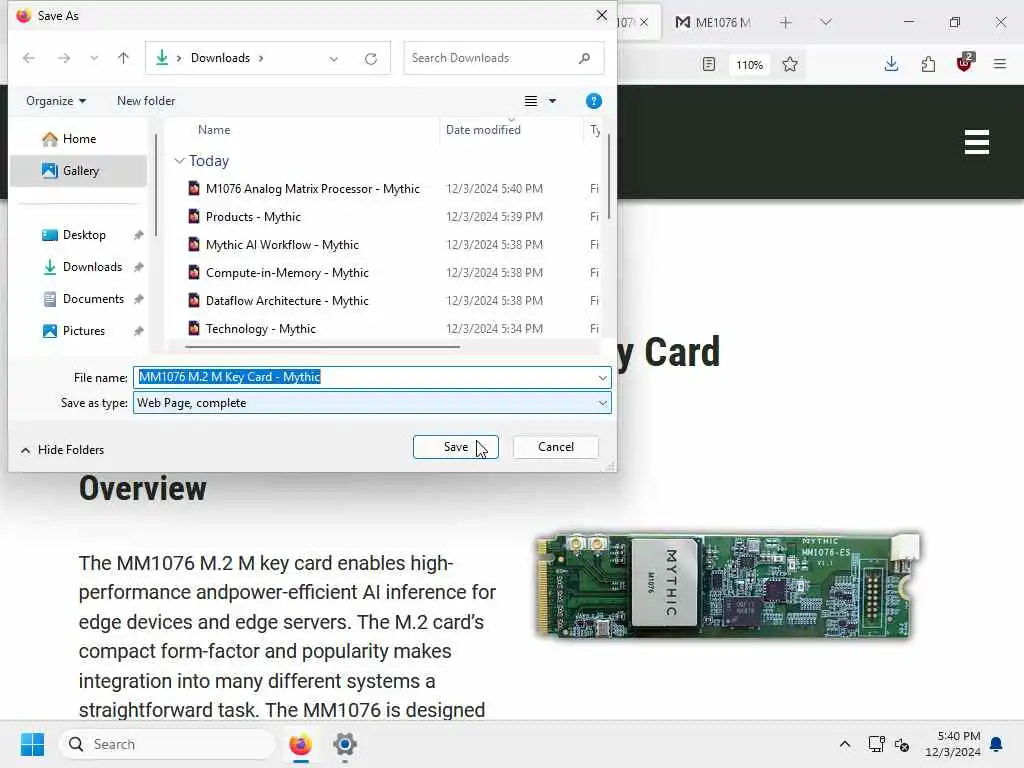Expand the chevron after Downloads breadcrumb
Screen dimensions: 1024x768
(261, 57)
